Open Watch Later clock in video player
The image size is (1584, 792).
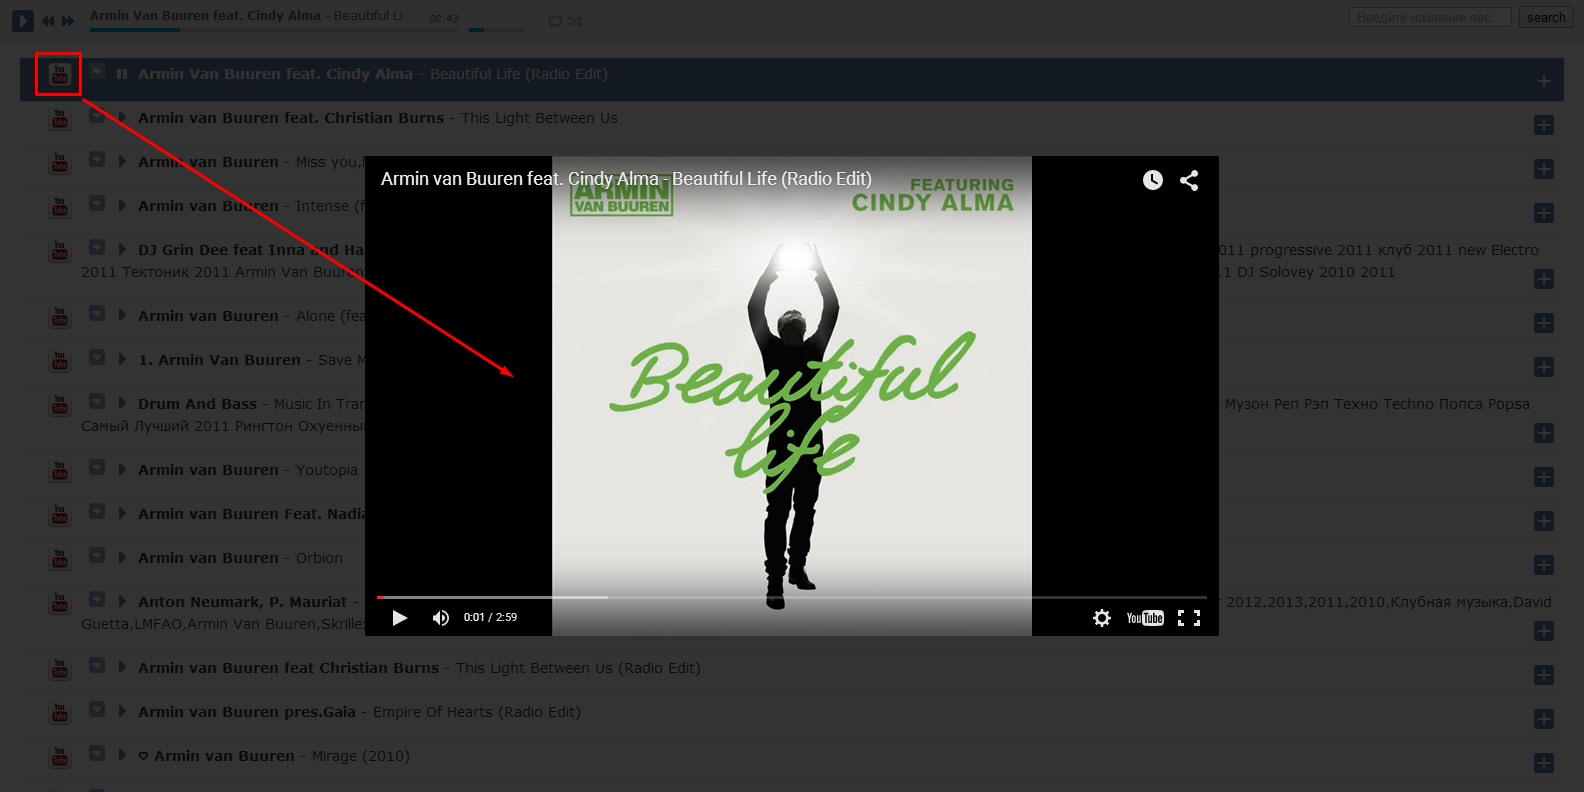pos(1153,180)
